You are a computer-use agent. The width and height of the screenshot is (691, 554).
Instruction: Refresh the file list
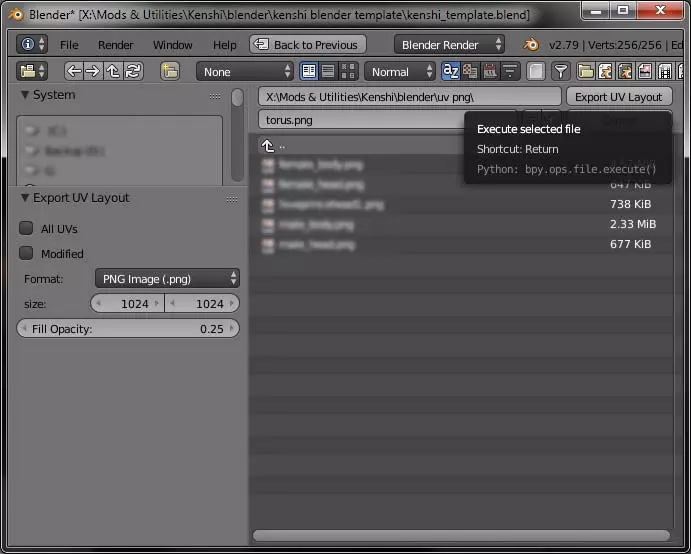[133, 71]
